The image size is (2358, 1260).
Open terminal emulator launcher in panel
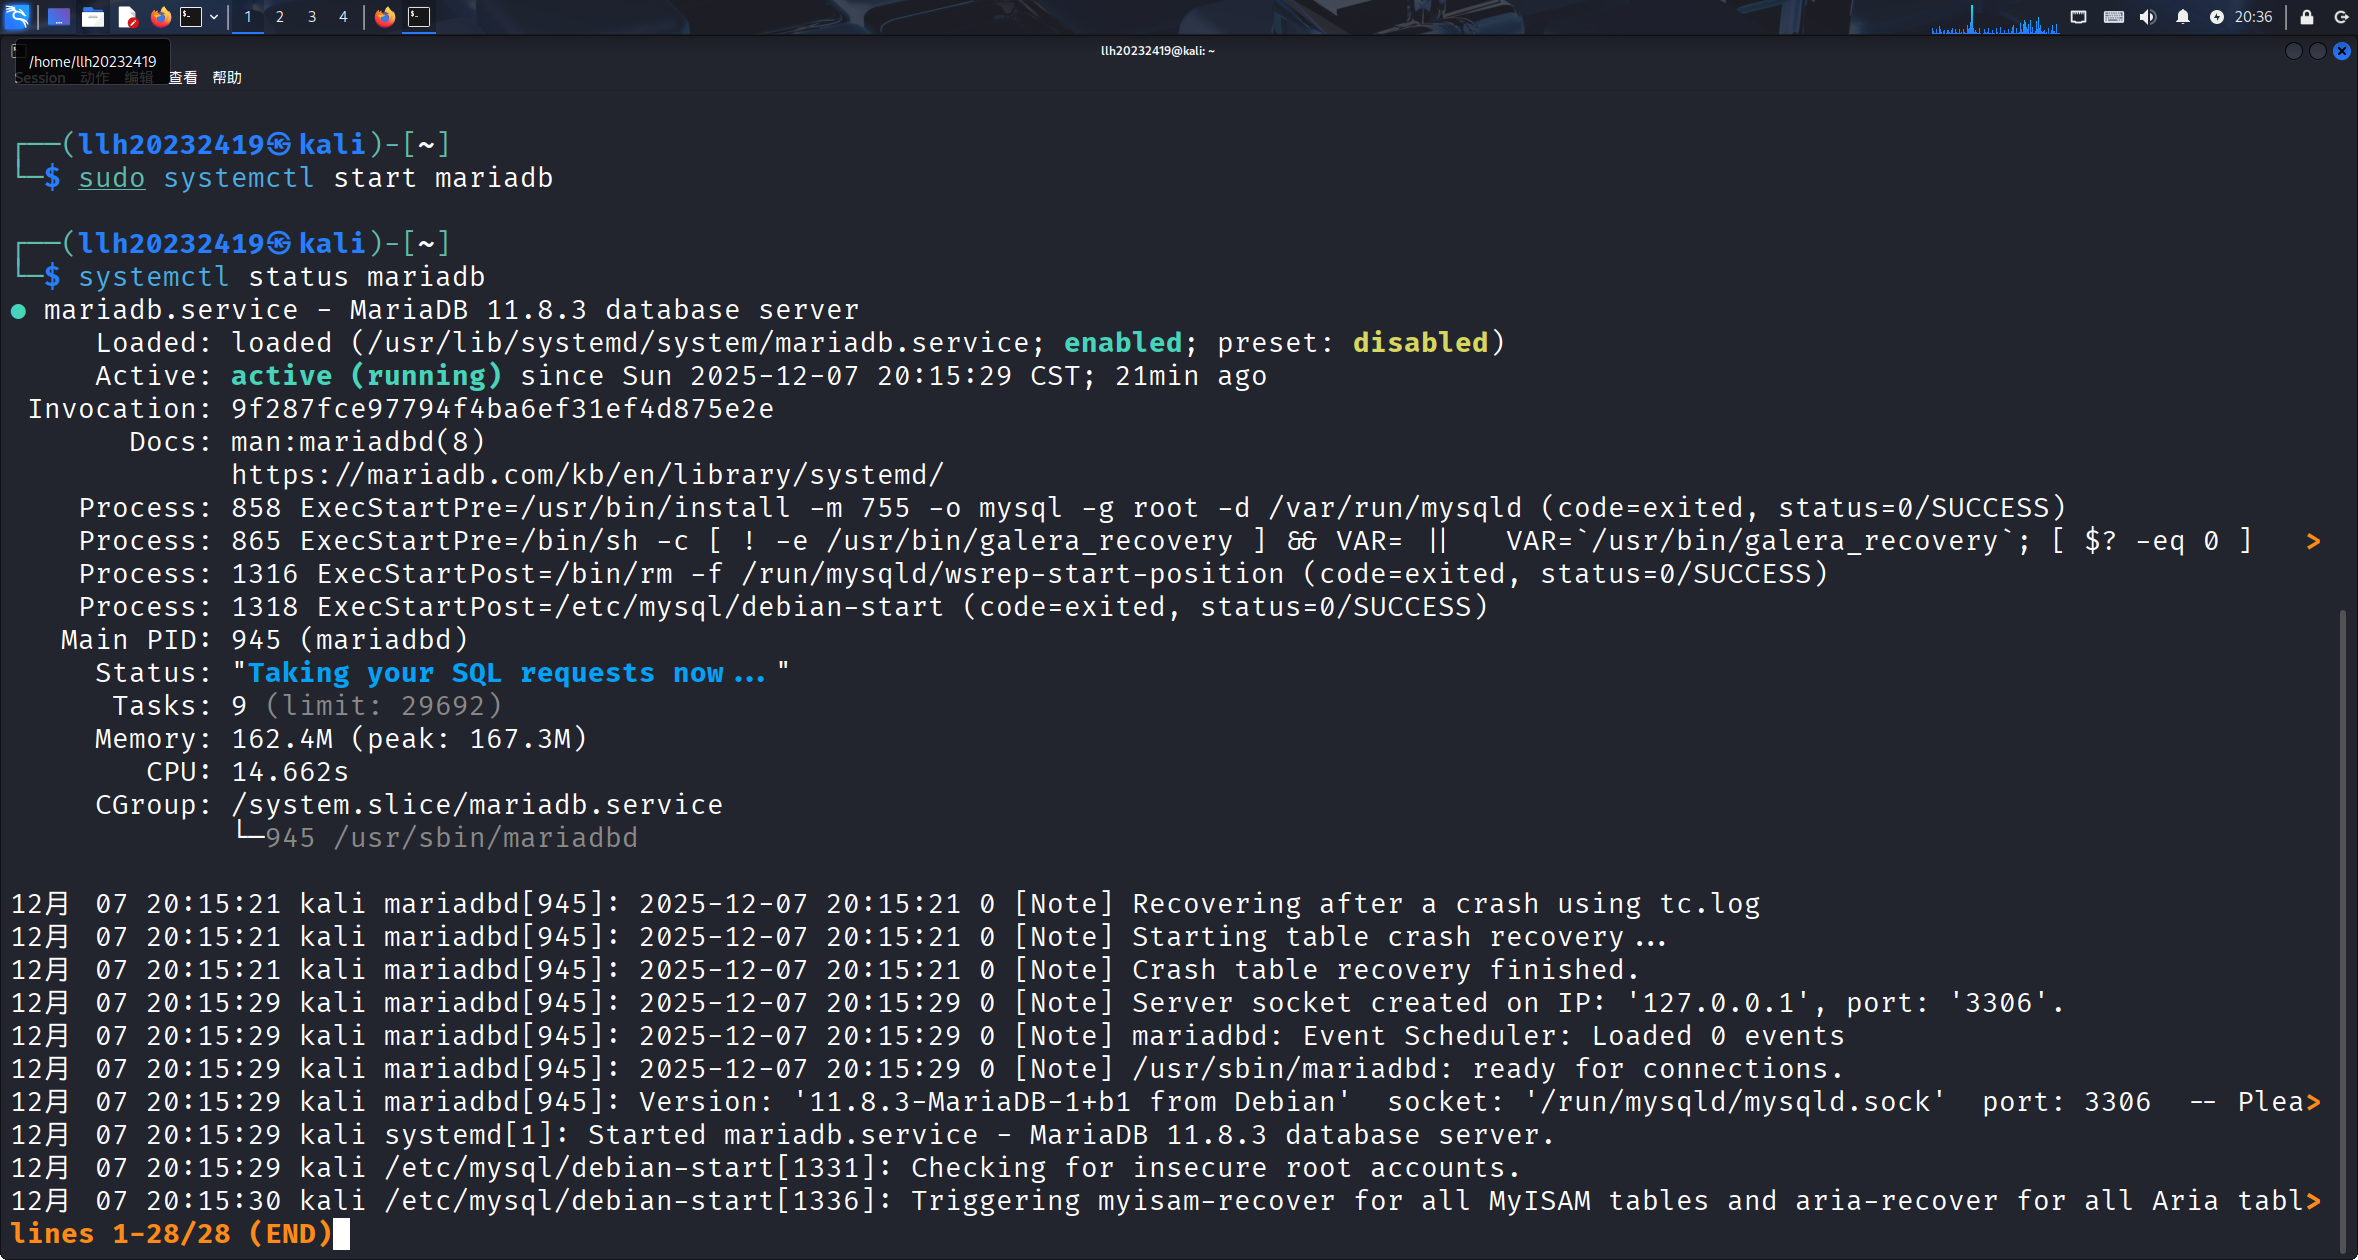point(191,17)
